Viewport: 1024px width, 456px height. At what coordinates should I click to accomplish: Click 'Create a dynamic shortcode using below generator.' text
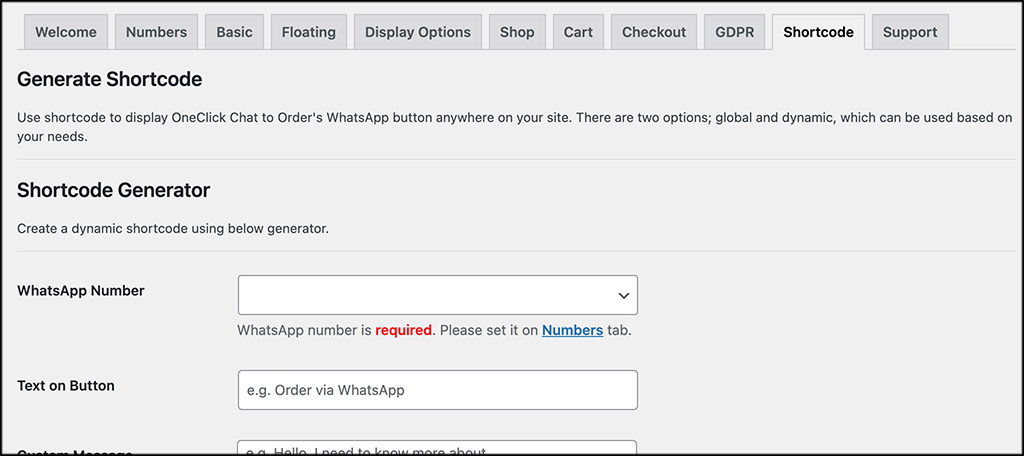[173, 229]
